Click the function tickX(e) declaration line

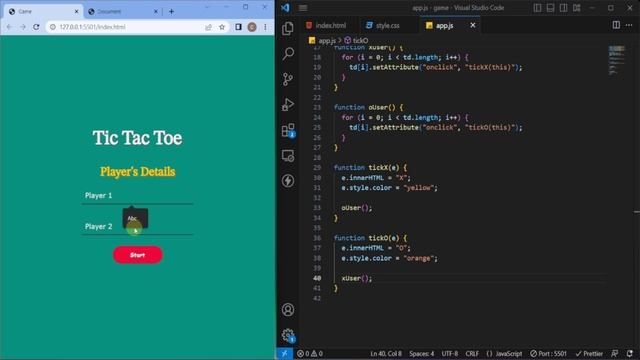coord(370,168)
